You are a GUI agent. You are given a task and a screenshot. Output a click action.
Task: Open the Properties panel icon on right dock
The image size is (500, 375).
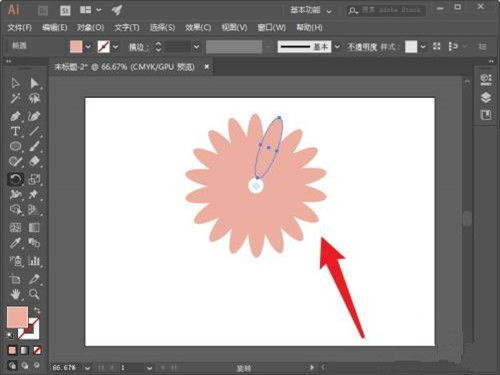click(486, 79)
